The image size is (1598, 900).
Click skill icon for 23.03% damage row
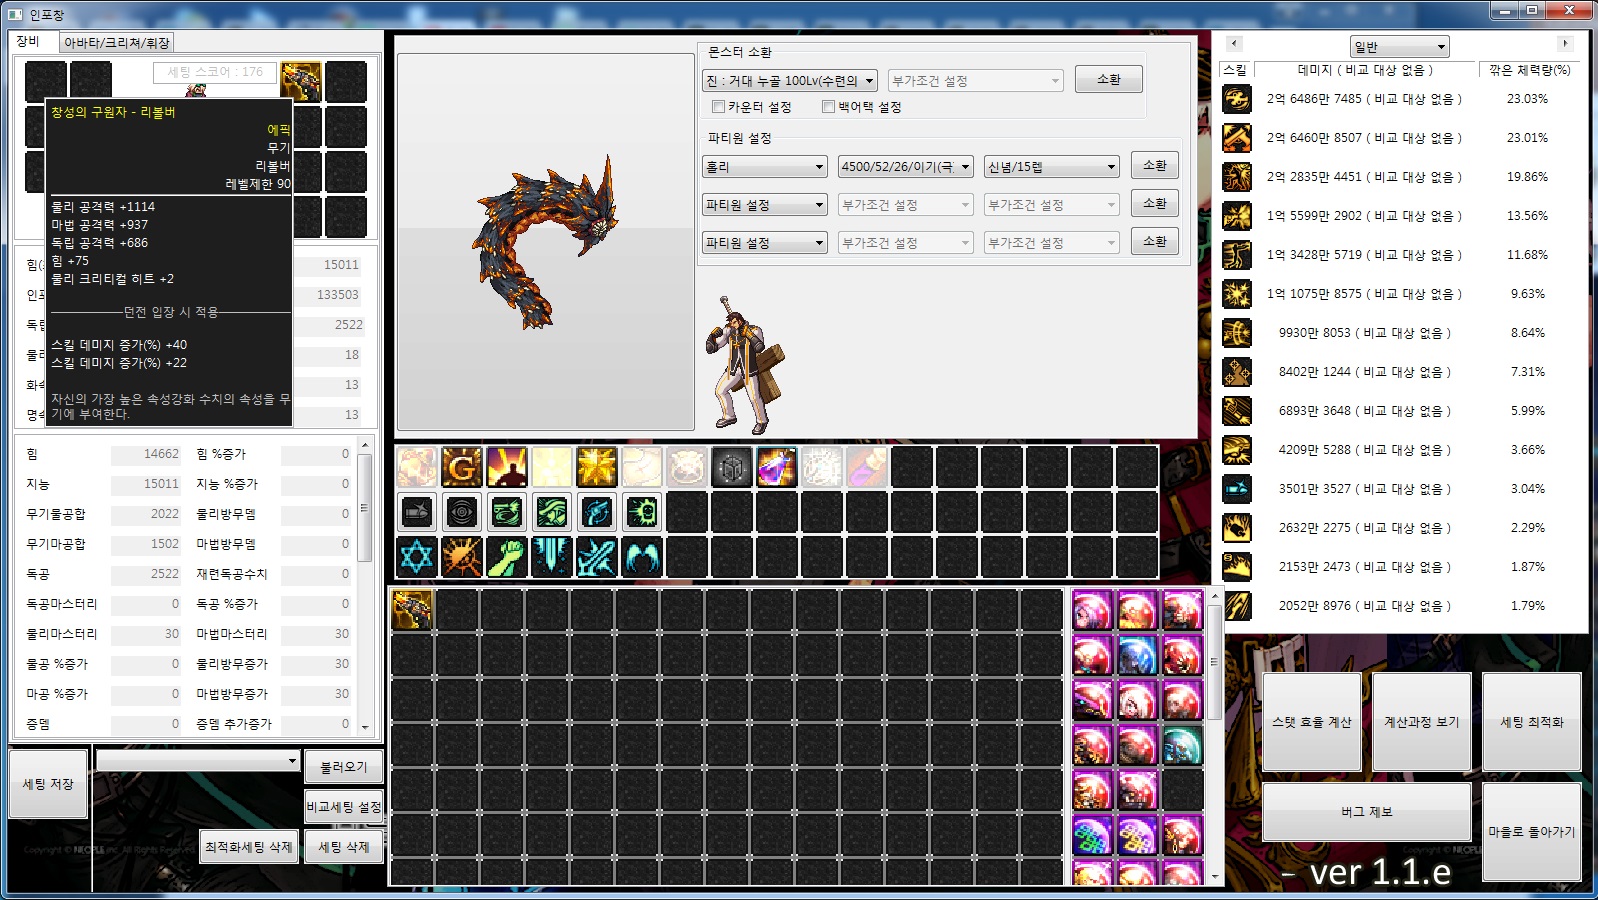click(1237, 99)
